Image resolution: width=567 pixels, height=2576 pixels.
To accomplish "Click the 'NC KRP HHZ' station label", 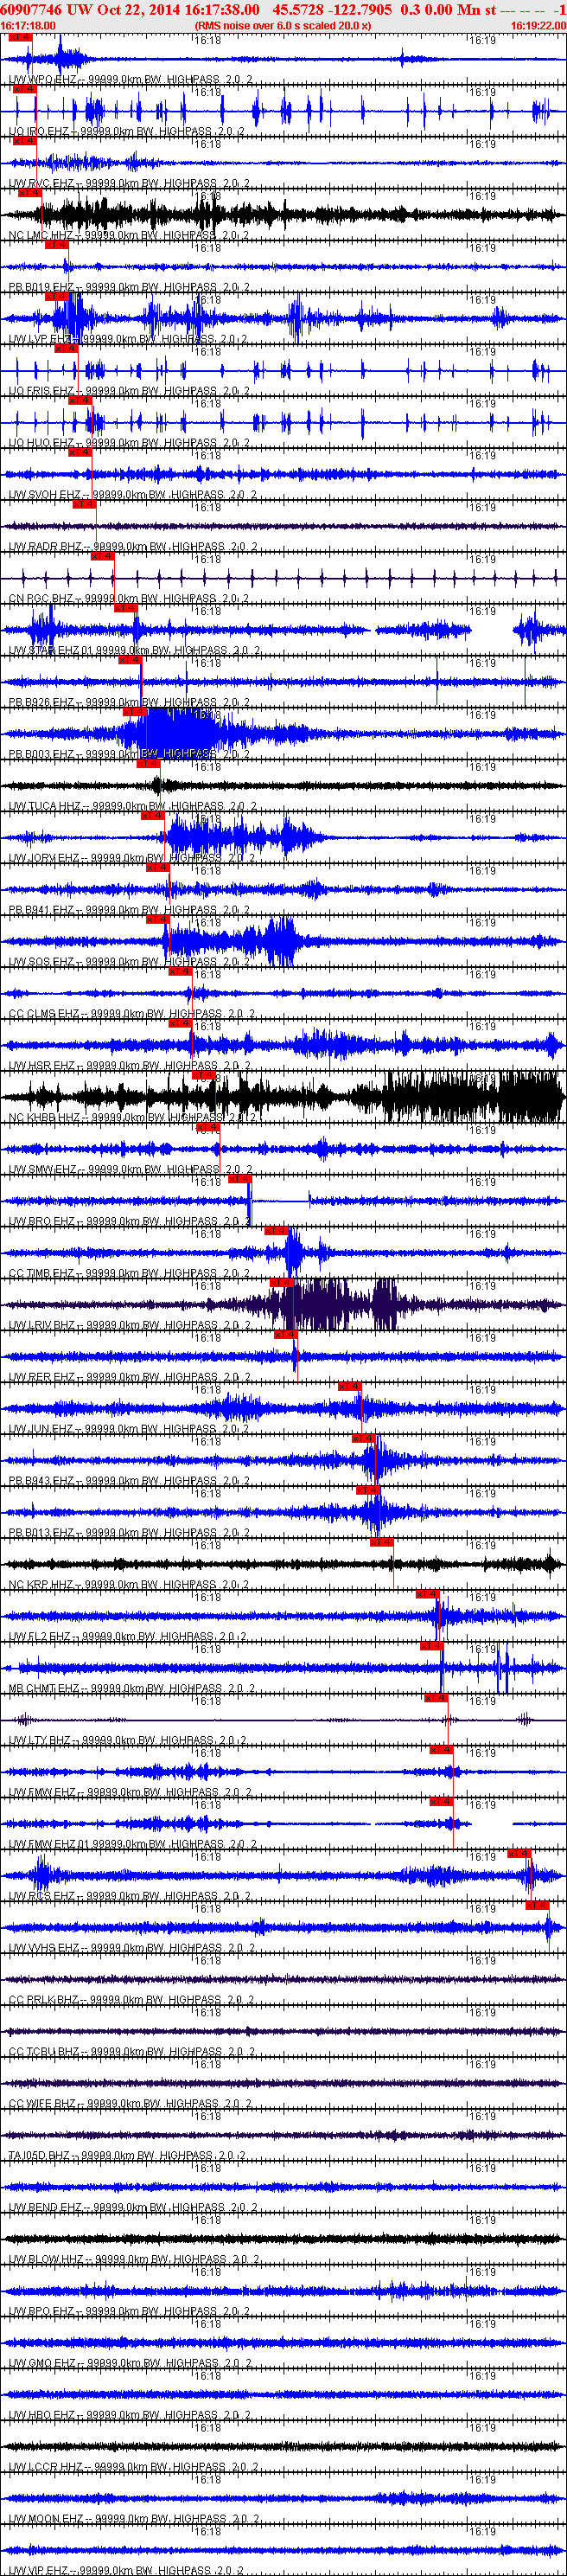I will coord(42,1585).
